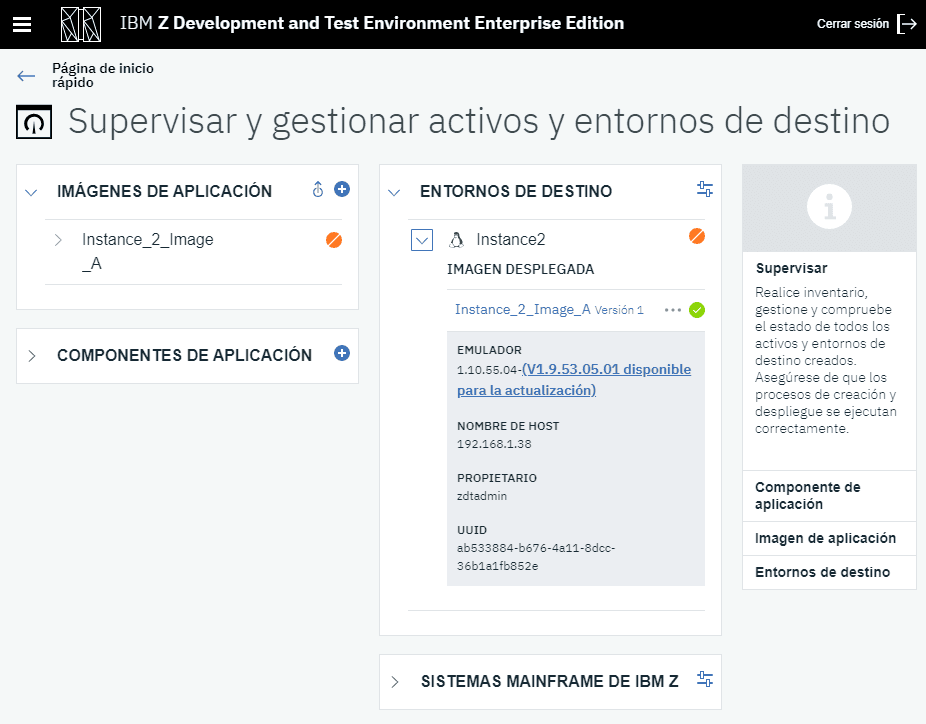The height and width of the screenshot is (724, 926).
Task: Open filter settings for Sistemas Mainframe
Action: click(x=705, y=680)
